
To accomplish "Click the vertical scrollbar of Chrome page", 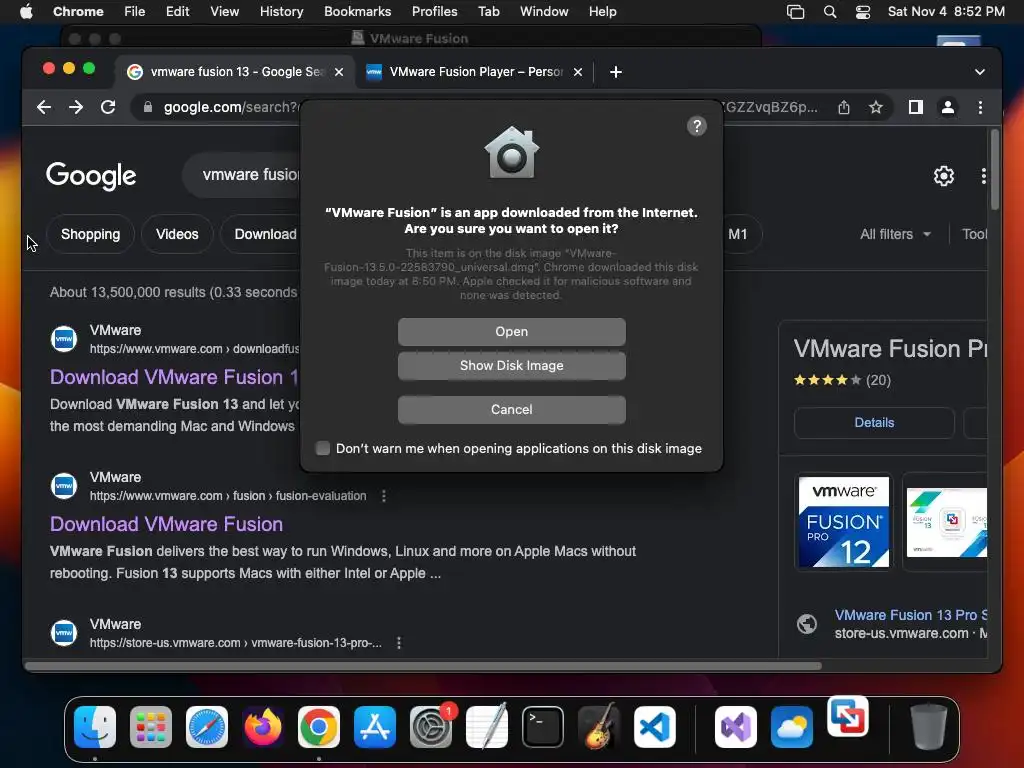I will 995,170.
